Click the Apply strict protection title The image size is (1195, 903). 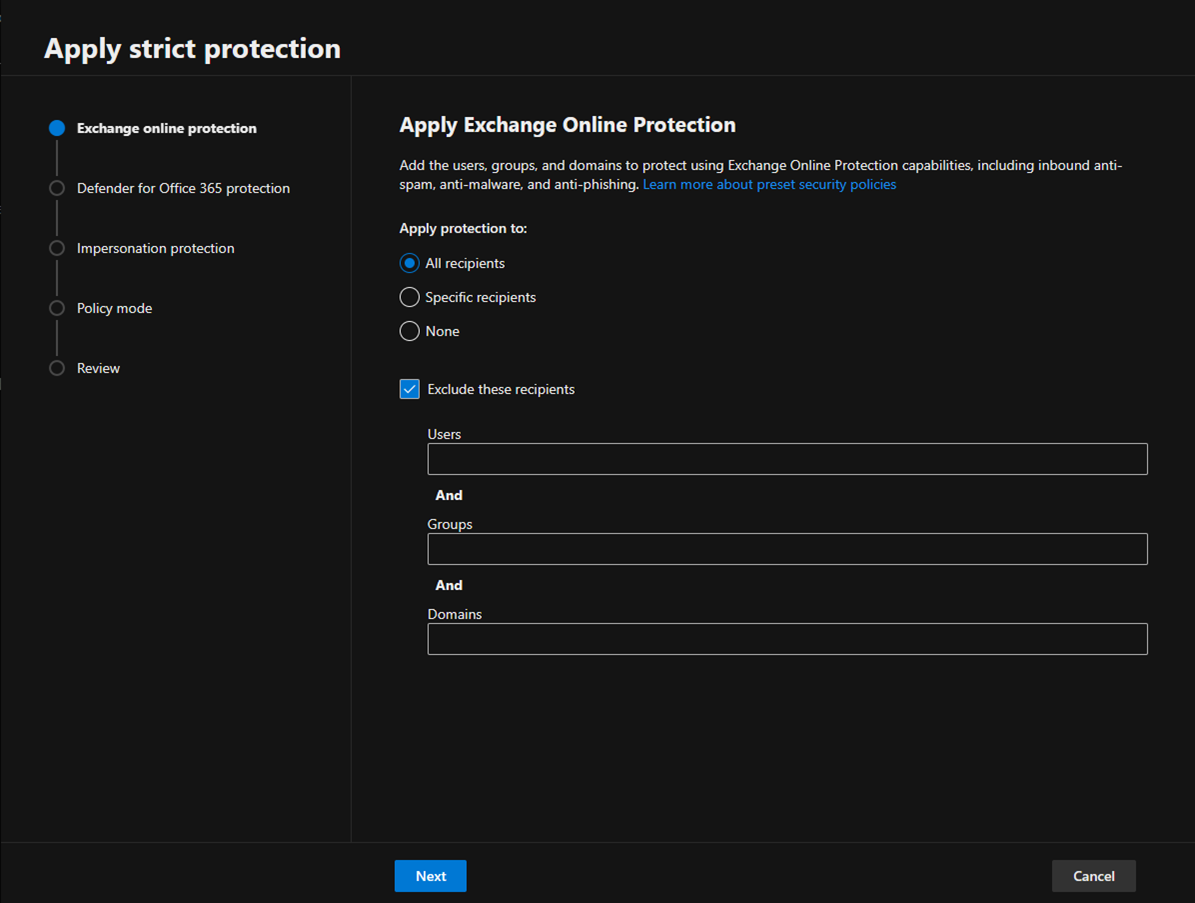click(192, 49)
